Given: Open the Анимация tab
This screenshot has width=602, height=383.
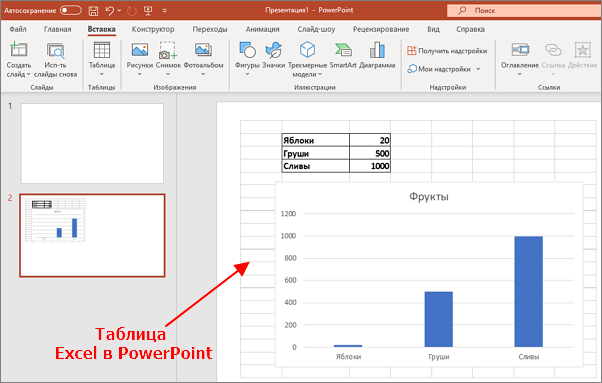Looking at the screenshot, I should tap(263, 29).
